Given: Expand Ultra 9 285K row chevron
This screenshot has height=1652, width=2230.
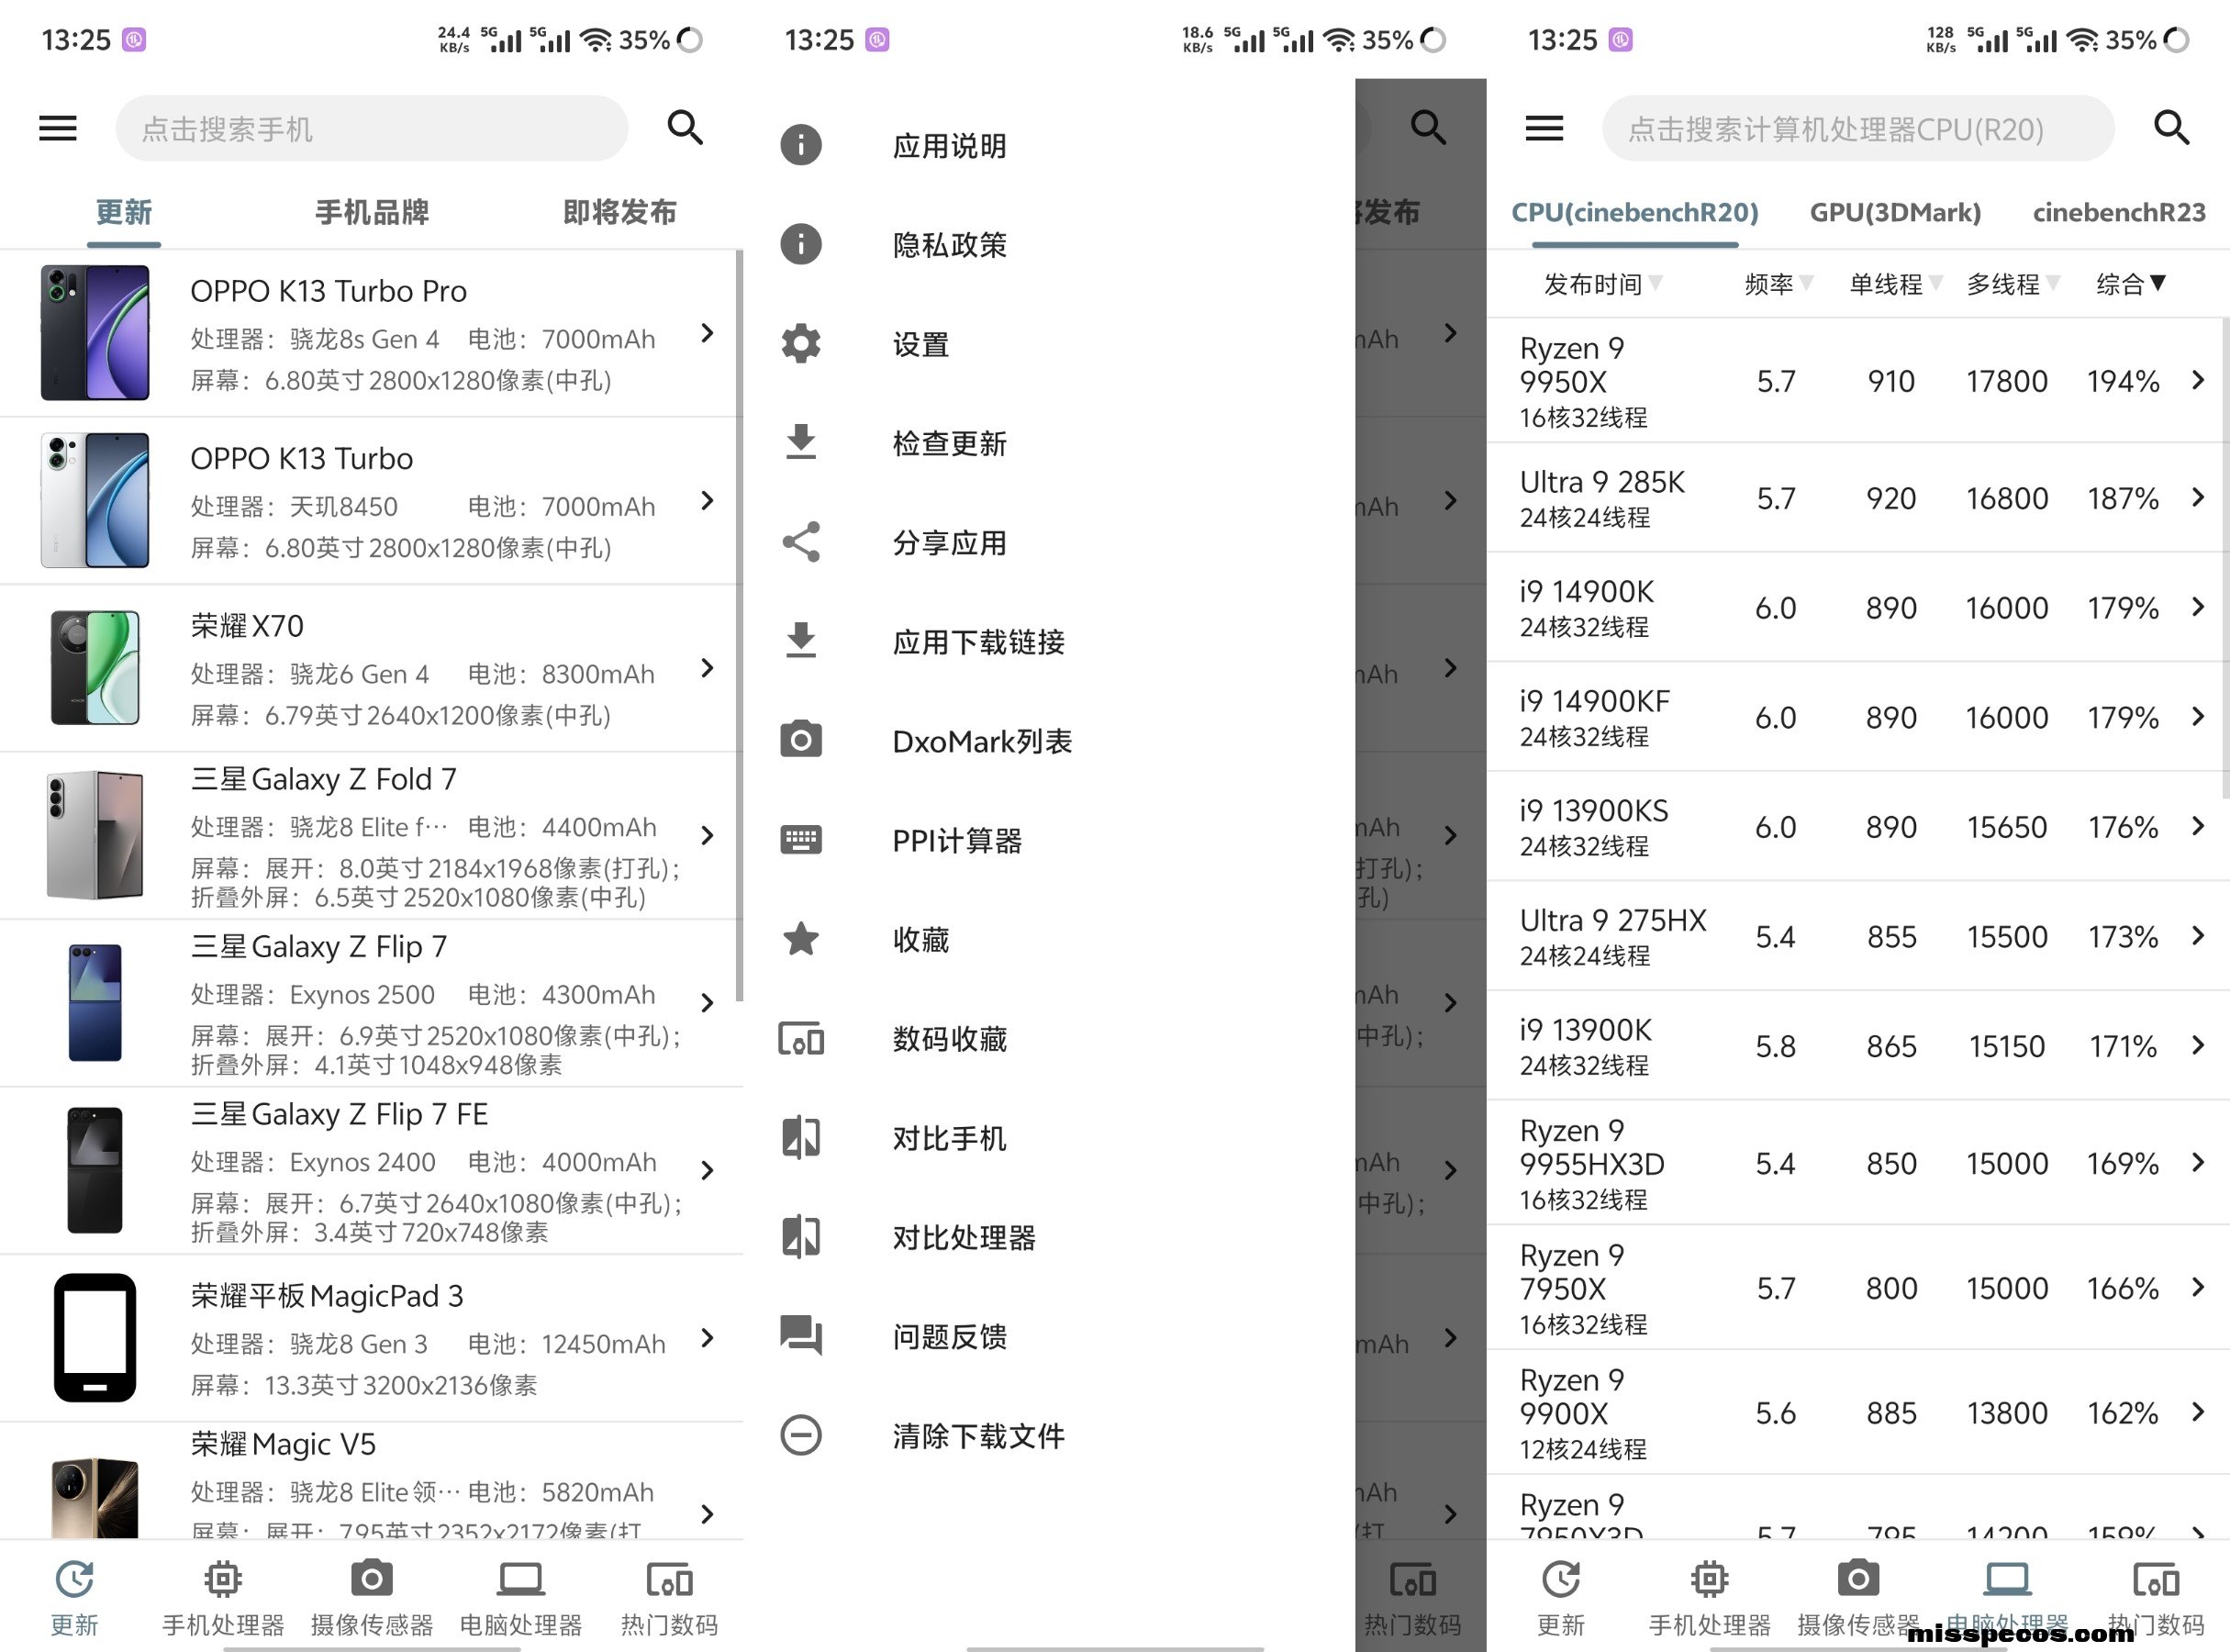Looking at the screenshot, I should pyautogui.click(x=2197, y=497).
